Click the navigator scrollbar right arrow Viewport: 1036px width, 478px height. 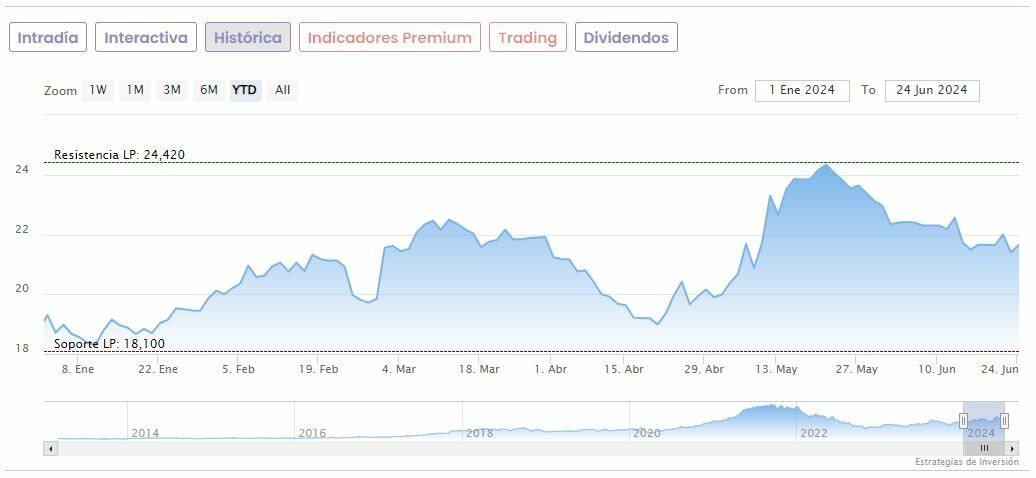1012,448
